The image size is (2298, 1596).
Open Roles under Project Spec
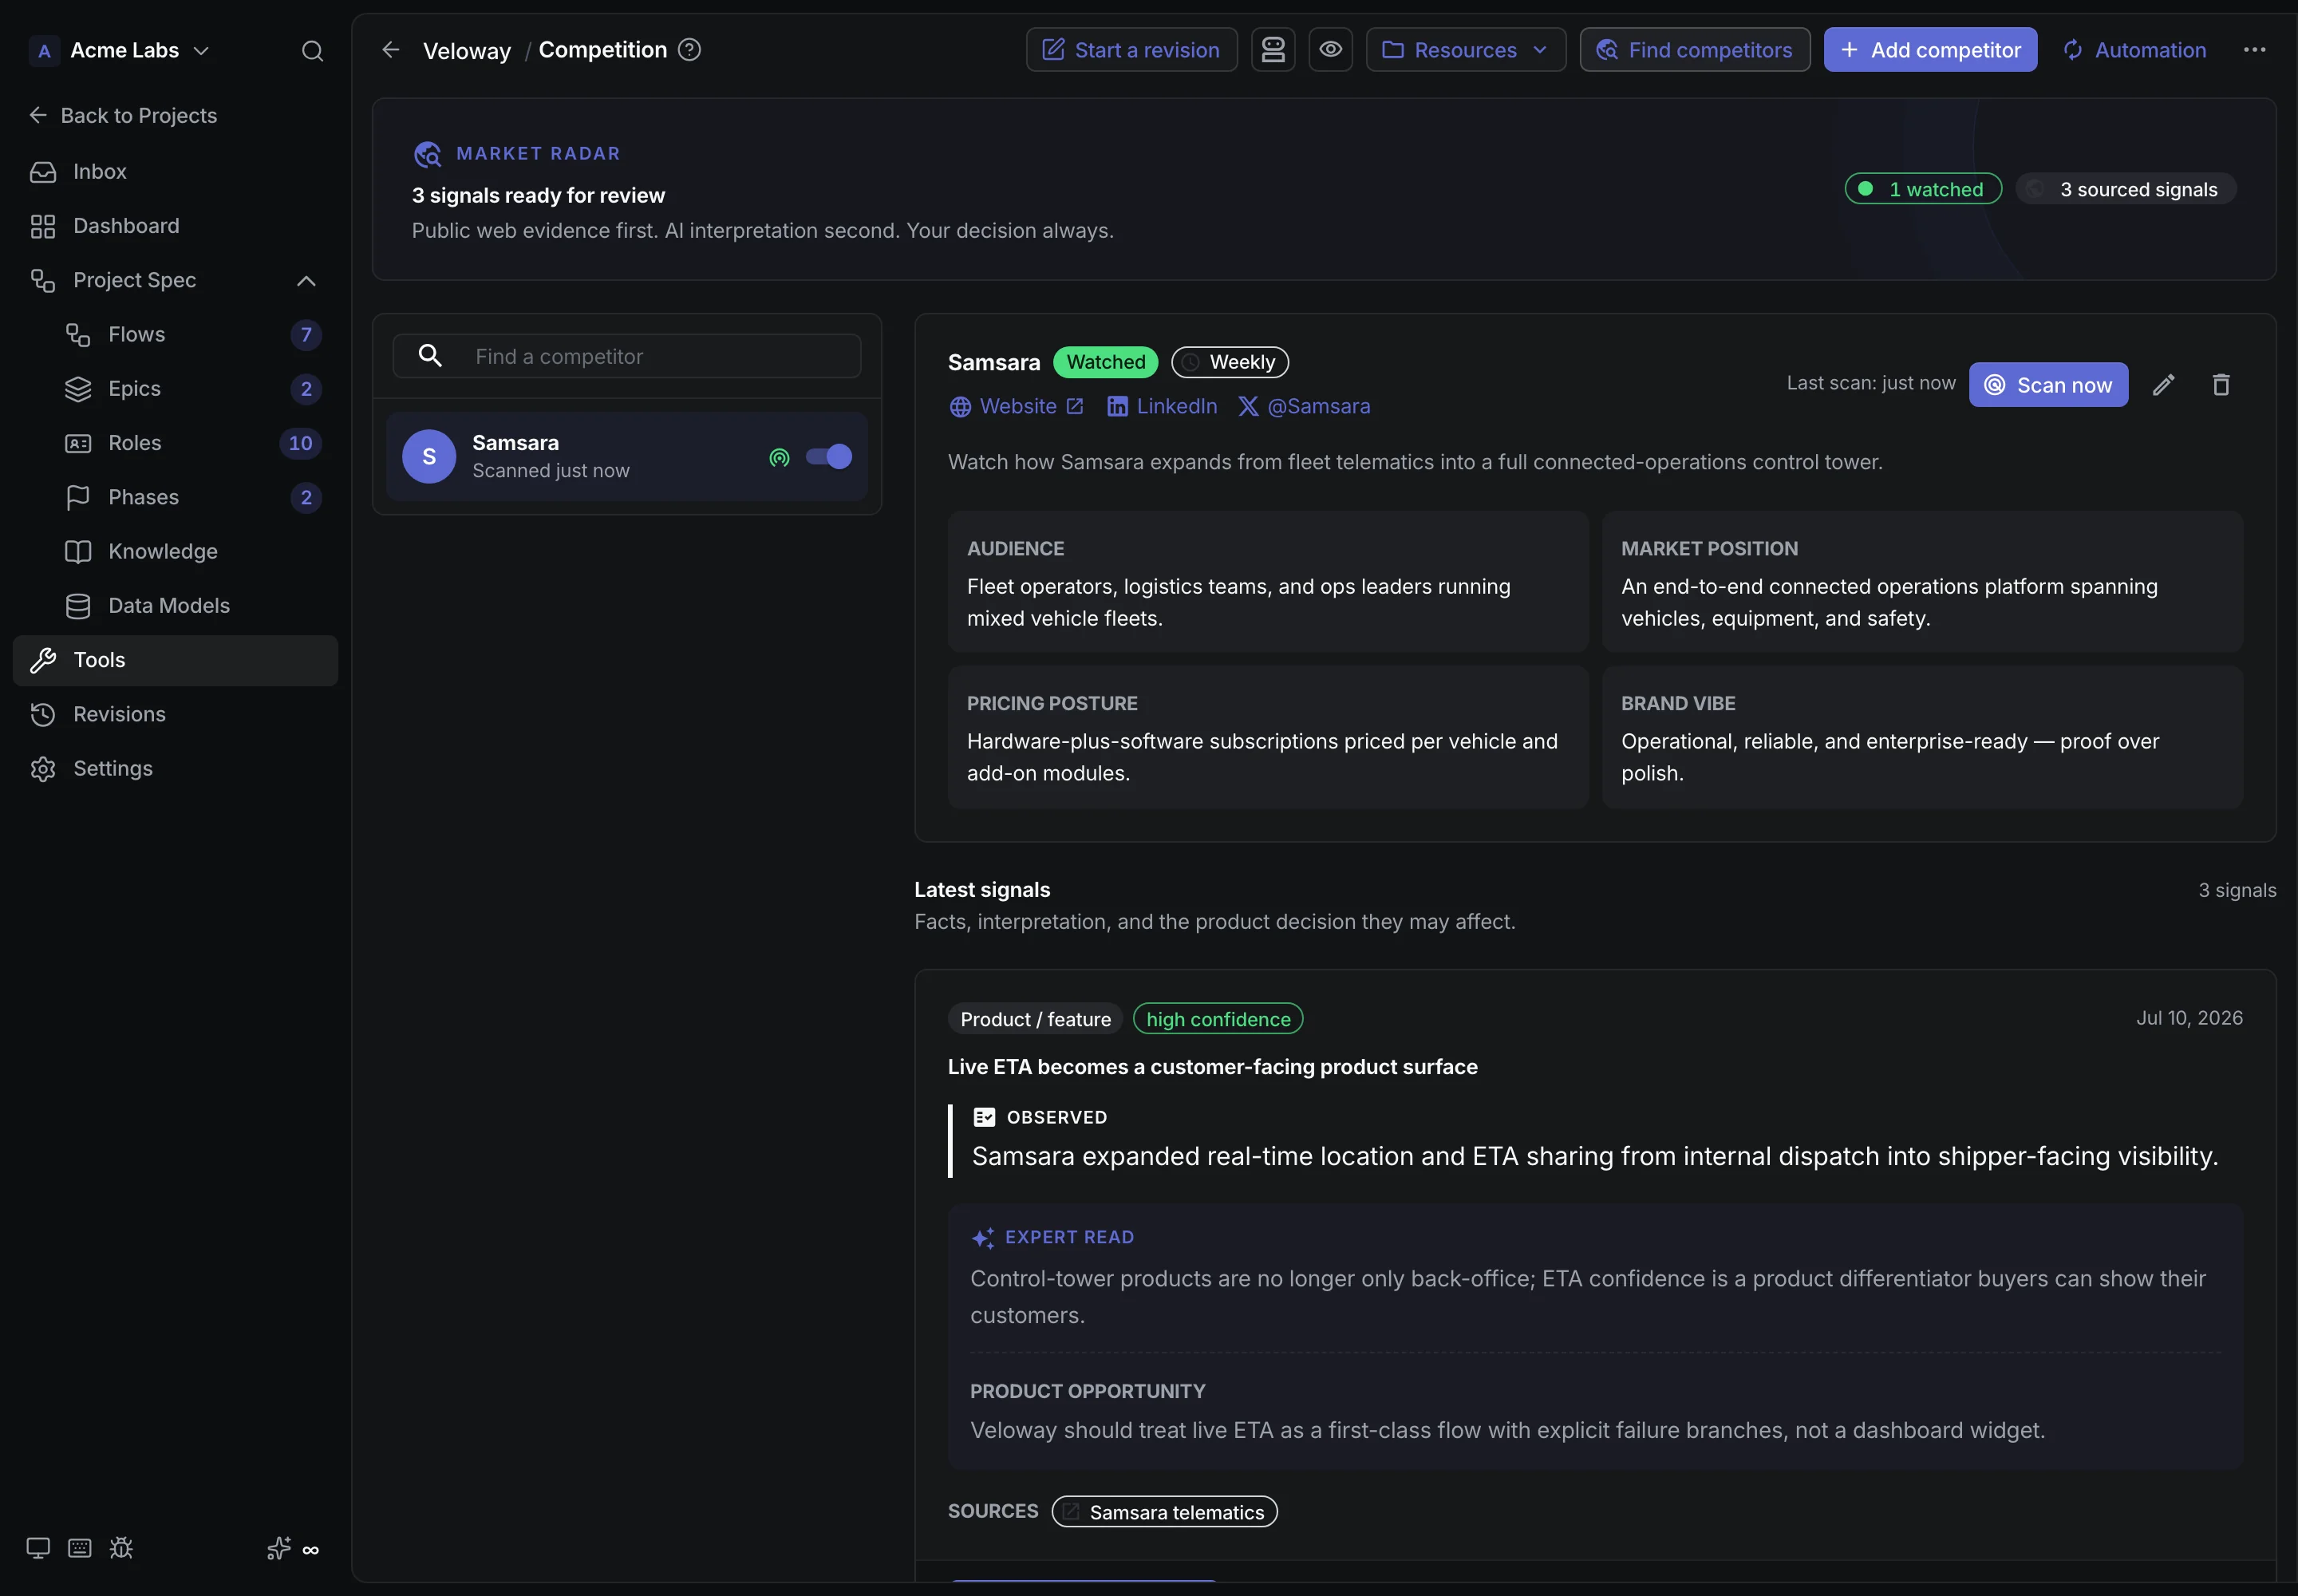[x=192, y=443]
